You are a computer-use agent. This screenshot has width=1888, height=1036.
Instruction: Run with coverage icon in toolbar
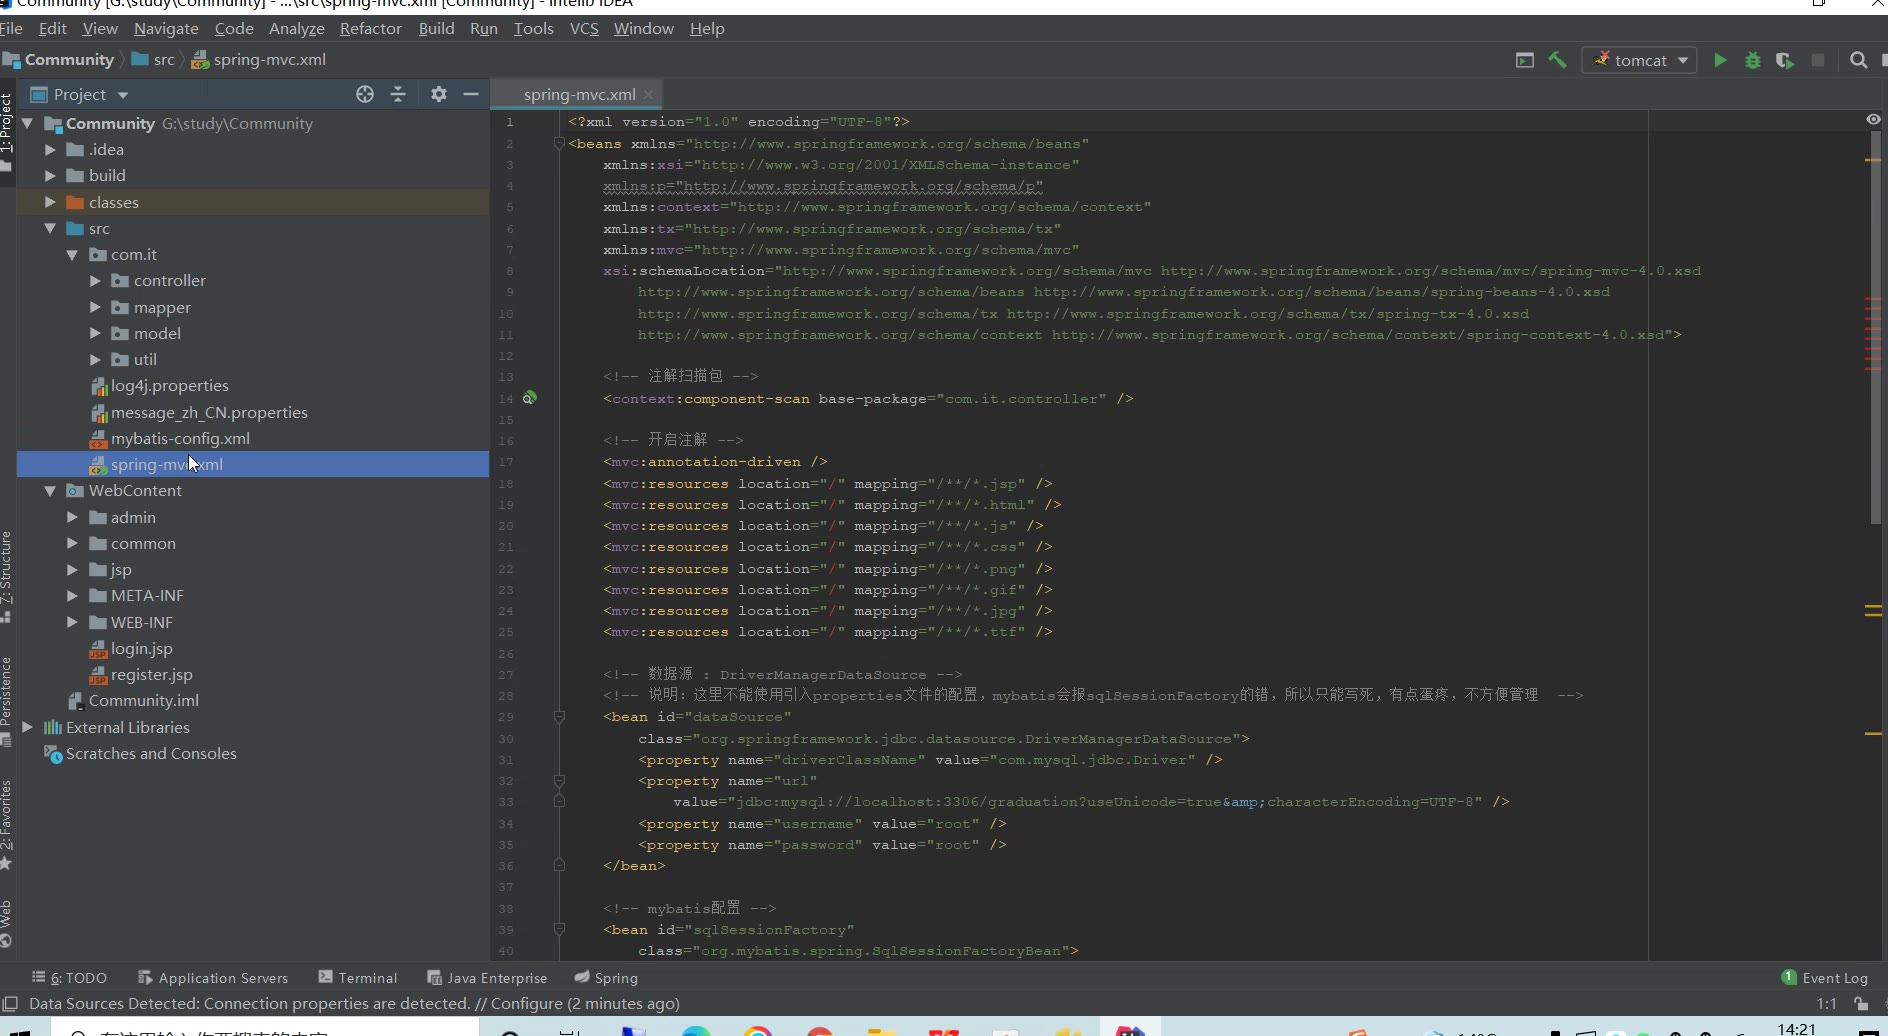click(1784, 60)
